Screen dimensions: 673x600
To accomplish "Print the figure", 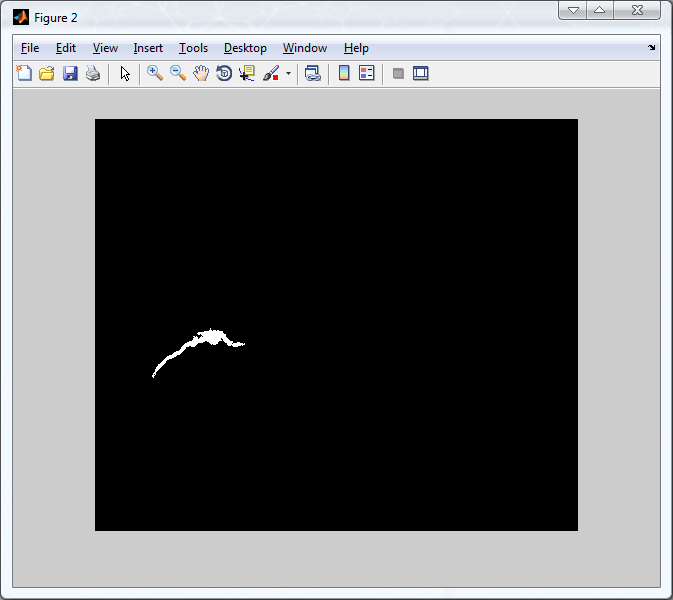I will [x=93, y=73].
